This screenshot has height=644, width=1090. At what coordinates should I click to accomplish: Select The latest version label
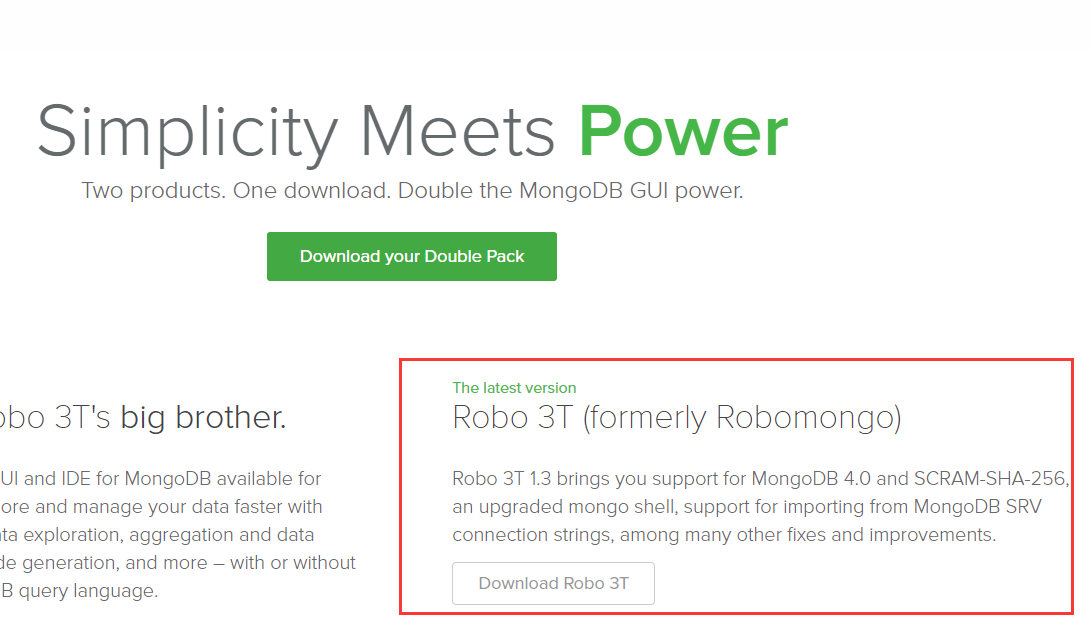tap(514, 387)
